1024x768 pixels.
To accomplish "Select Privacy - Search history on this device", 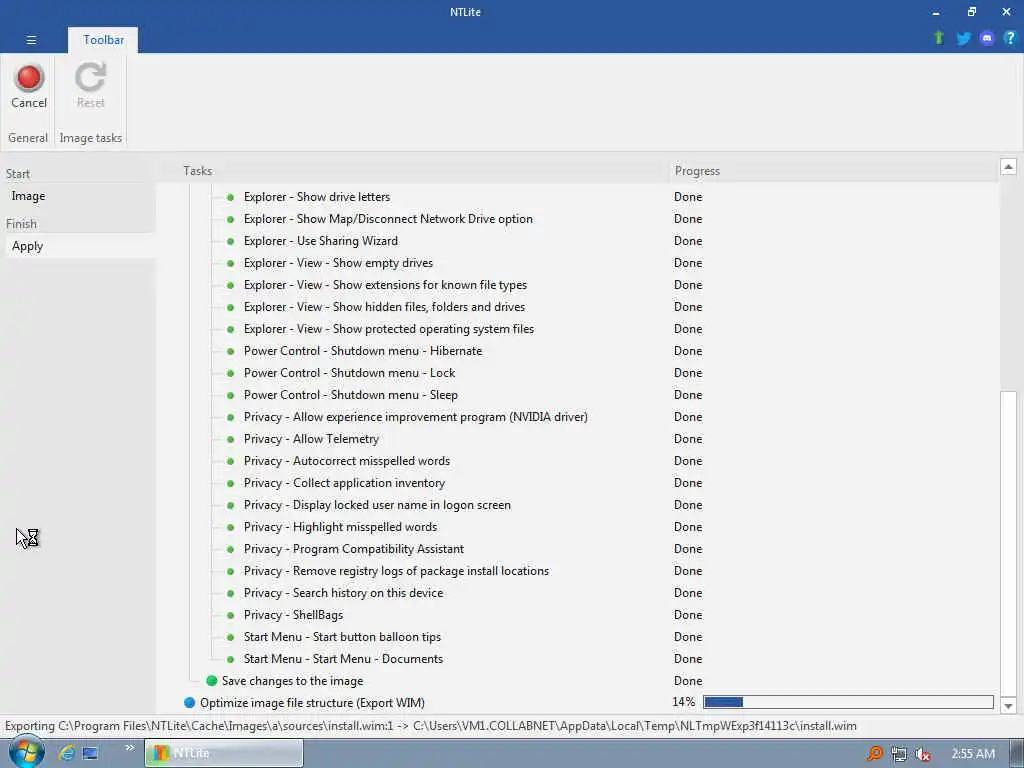I will click(343, 593).
